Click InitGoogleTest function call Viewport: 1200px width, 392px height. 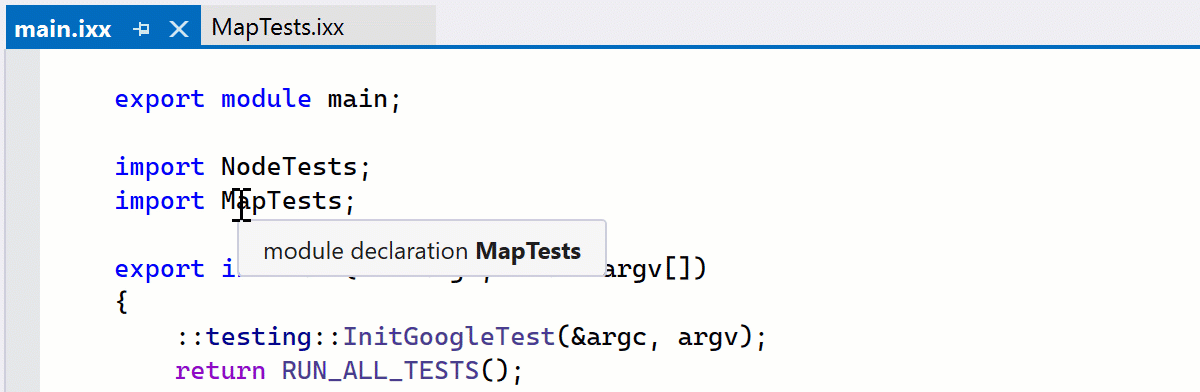[x=449, y=337]
